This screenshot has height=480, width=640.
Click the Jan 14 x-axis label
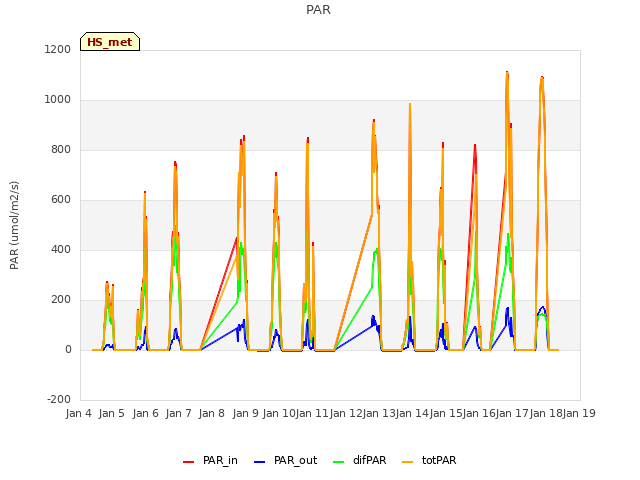[x=412, y=413]
